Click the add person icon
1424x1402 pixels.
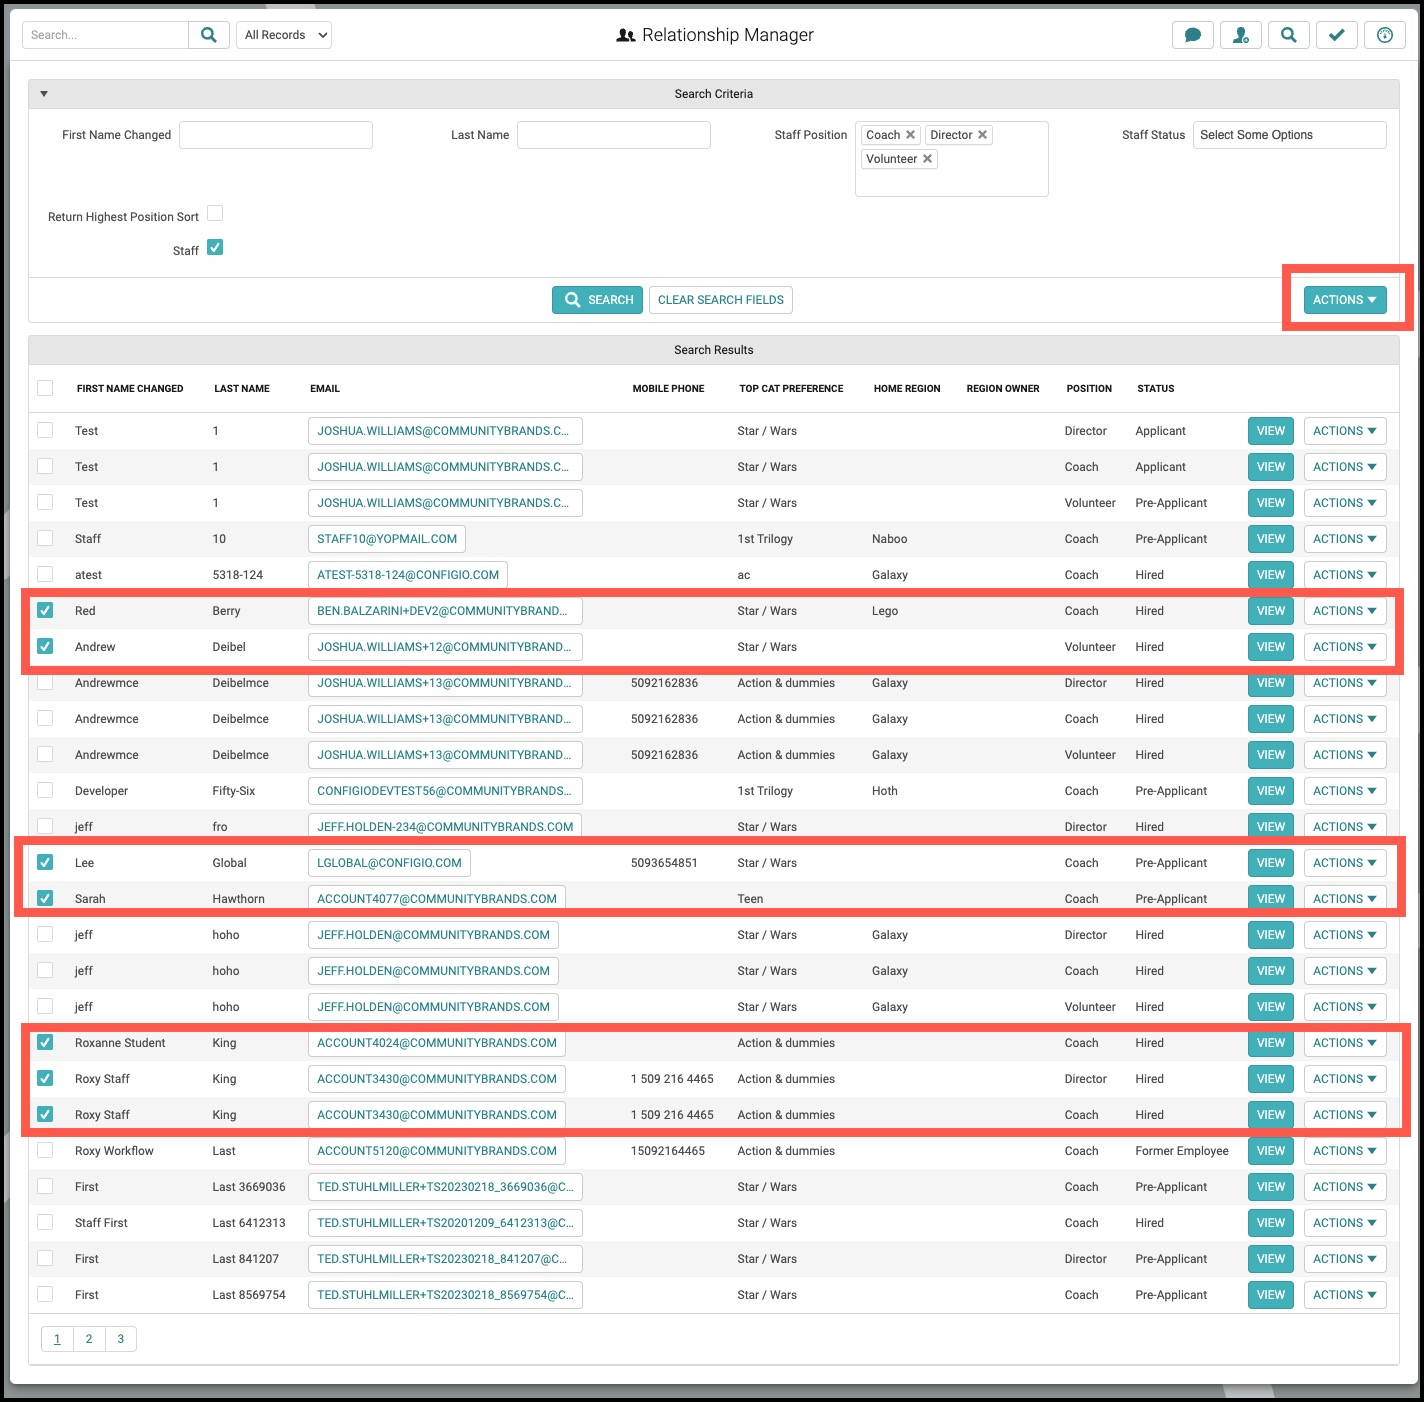[1241, 35]
